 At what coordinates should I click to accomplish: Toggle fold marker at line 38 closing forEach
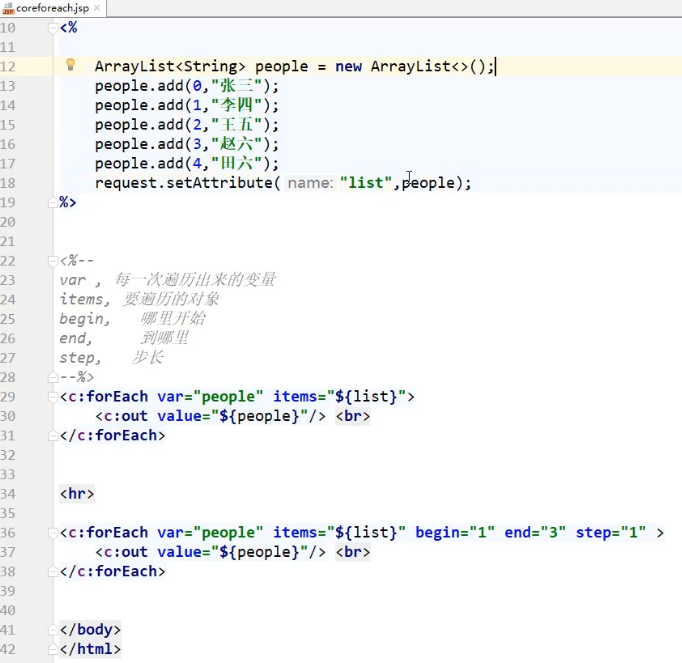(x=53, y=571)
